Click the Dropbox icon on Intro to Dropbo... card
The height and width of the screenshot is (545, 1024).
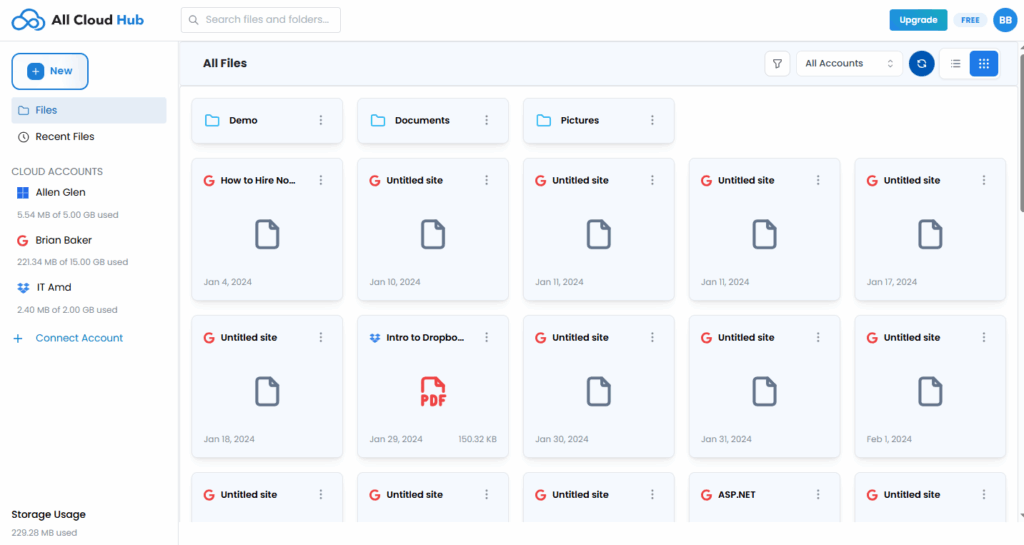tap(375, 338)
